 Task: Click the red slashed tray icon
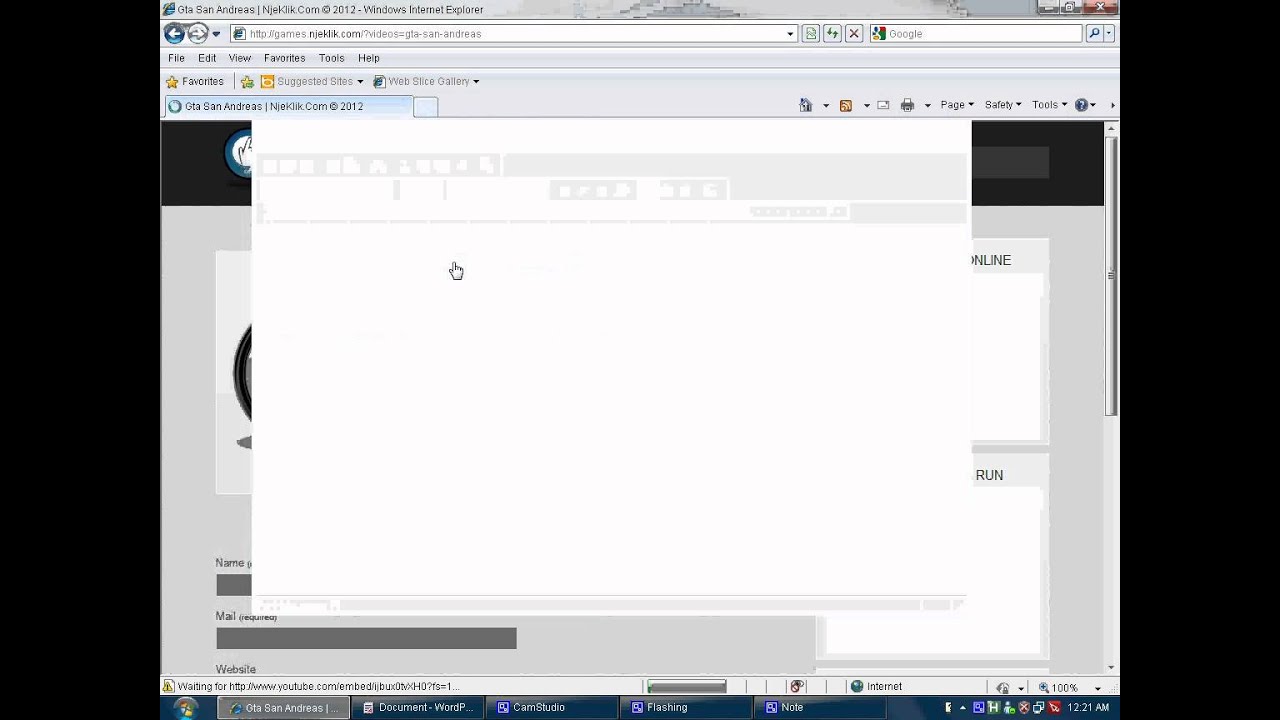(x=1053, y=708)
